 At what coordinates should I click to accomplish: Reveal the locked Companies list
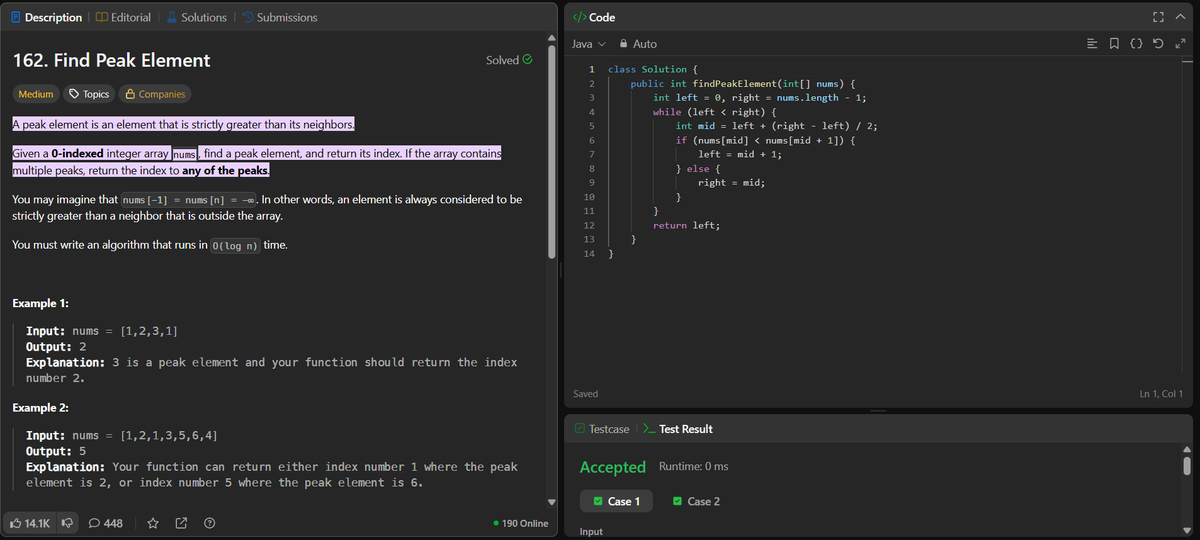point(154,94)
